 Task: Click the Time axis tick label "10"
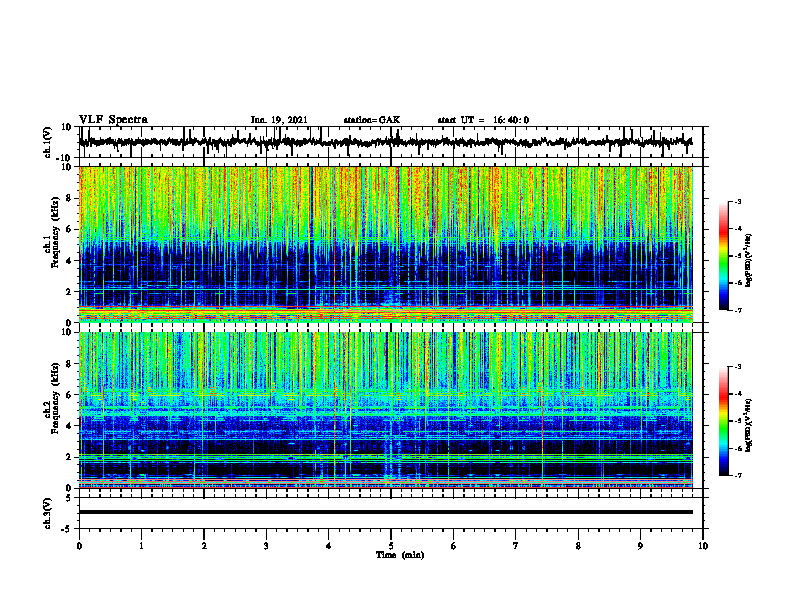pyautogui.click(x=703, y=546)
